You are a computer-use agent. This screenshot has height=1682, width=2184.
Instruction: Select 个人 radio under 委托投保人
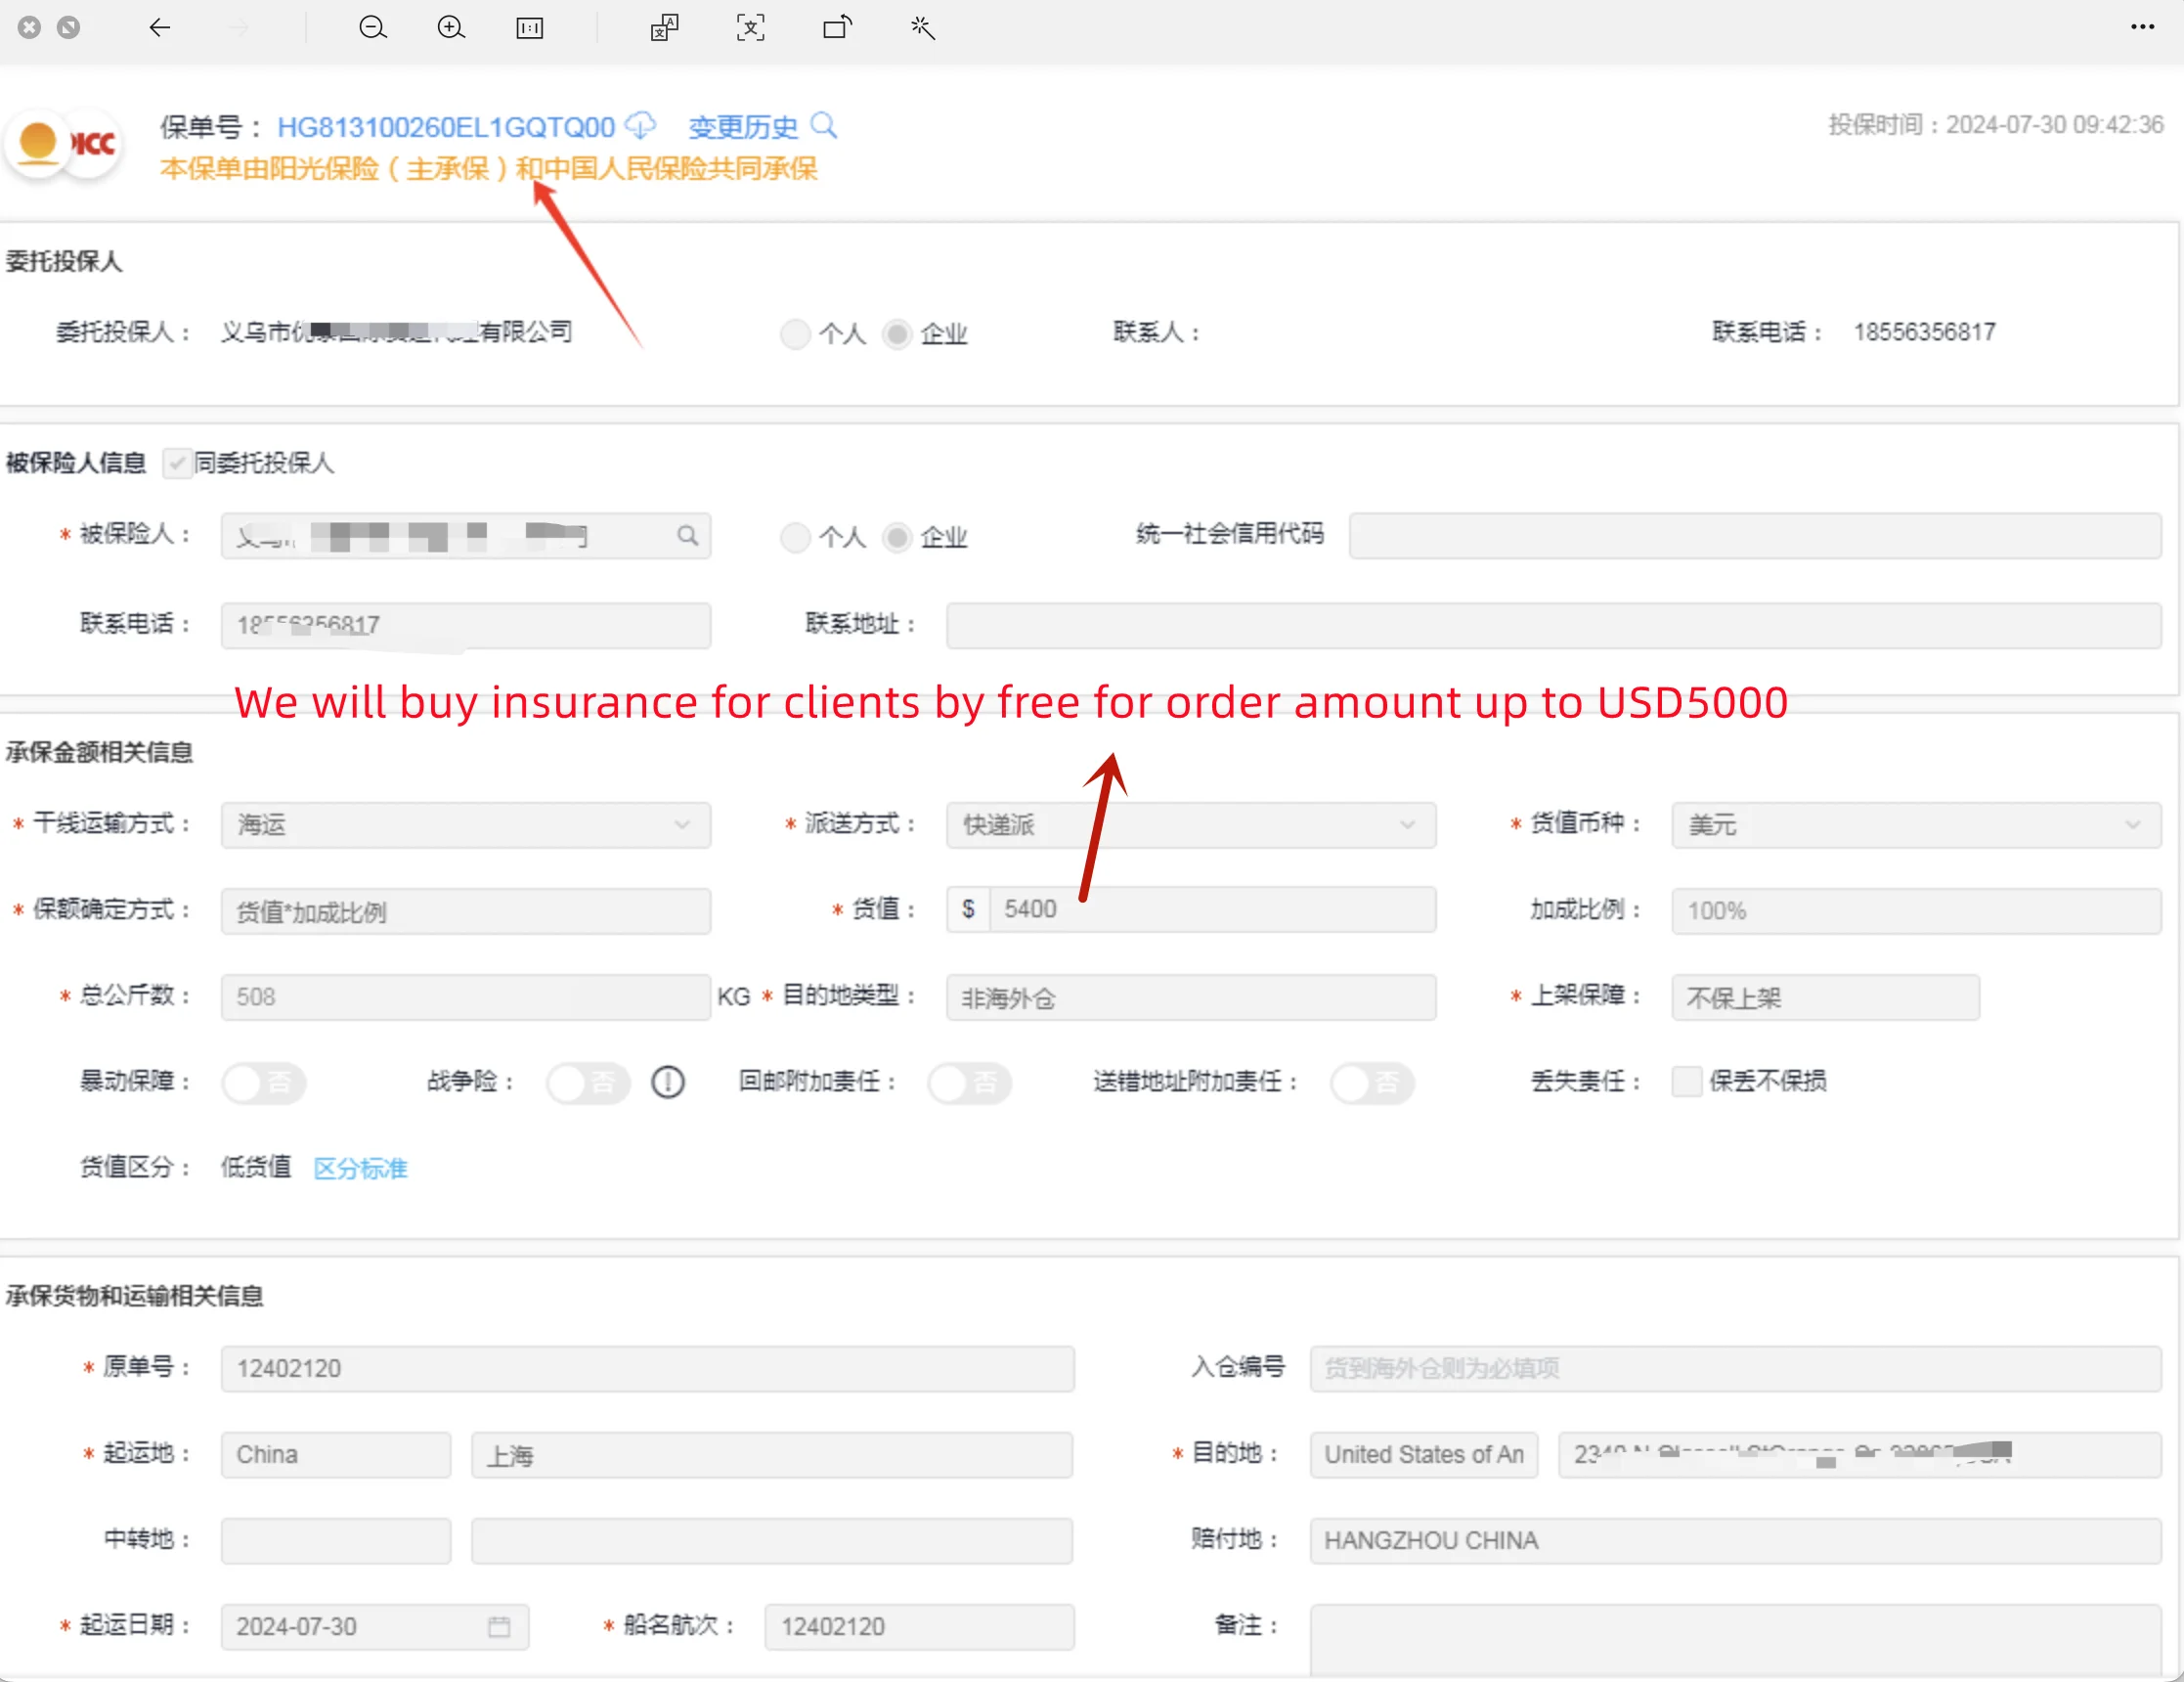[795, 334]
